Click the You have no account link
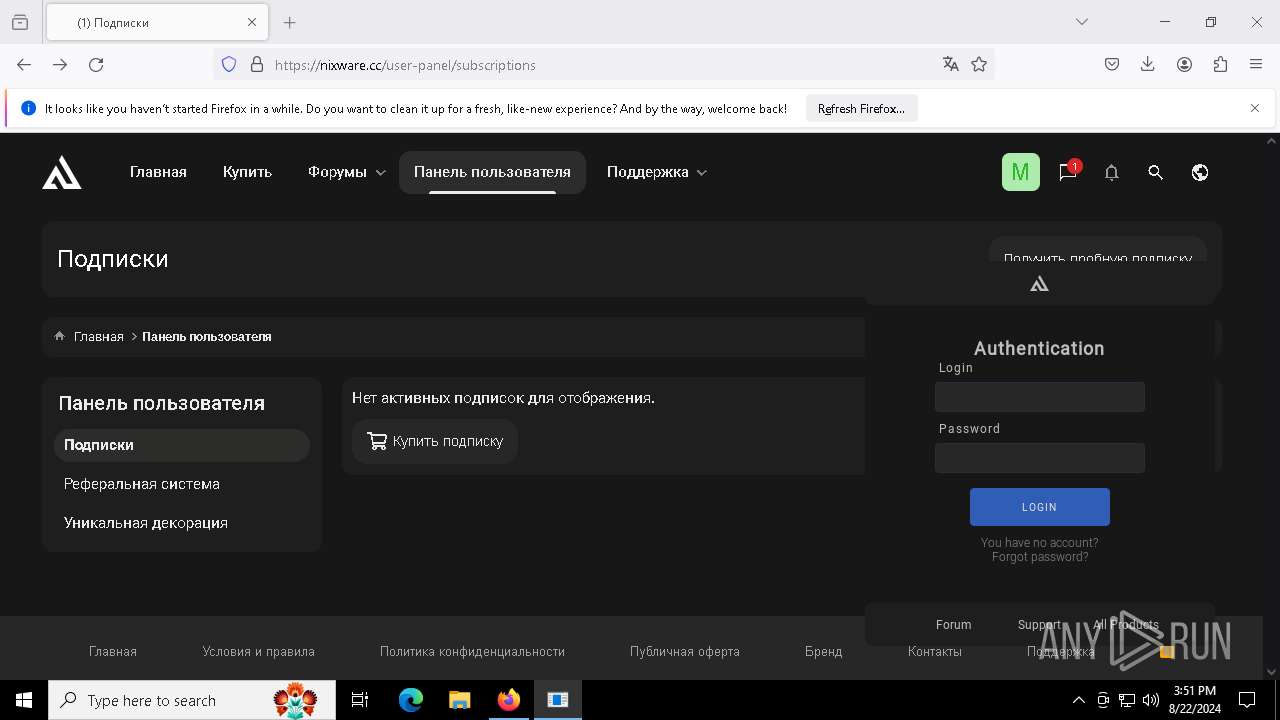Viewport: 1280px width, 720px height. coord(1039,543)
